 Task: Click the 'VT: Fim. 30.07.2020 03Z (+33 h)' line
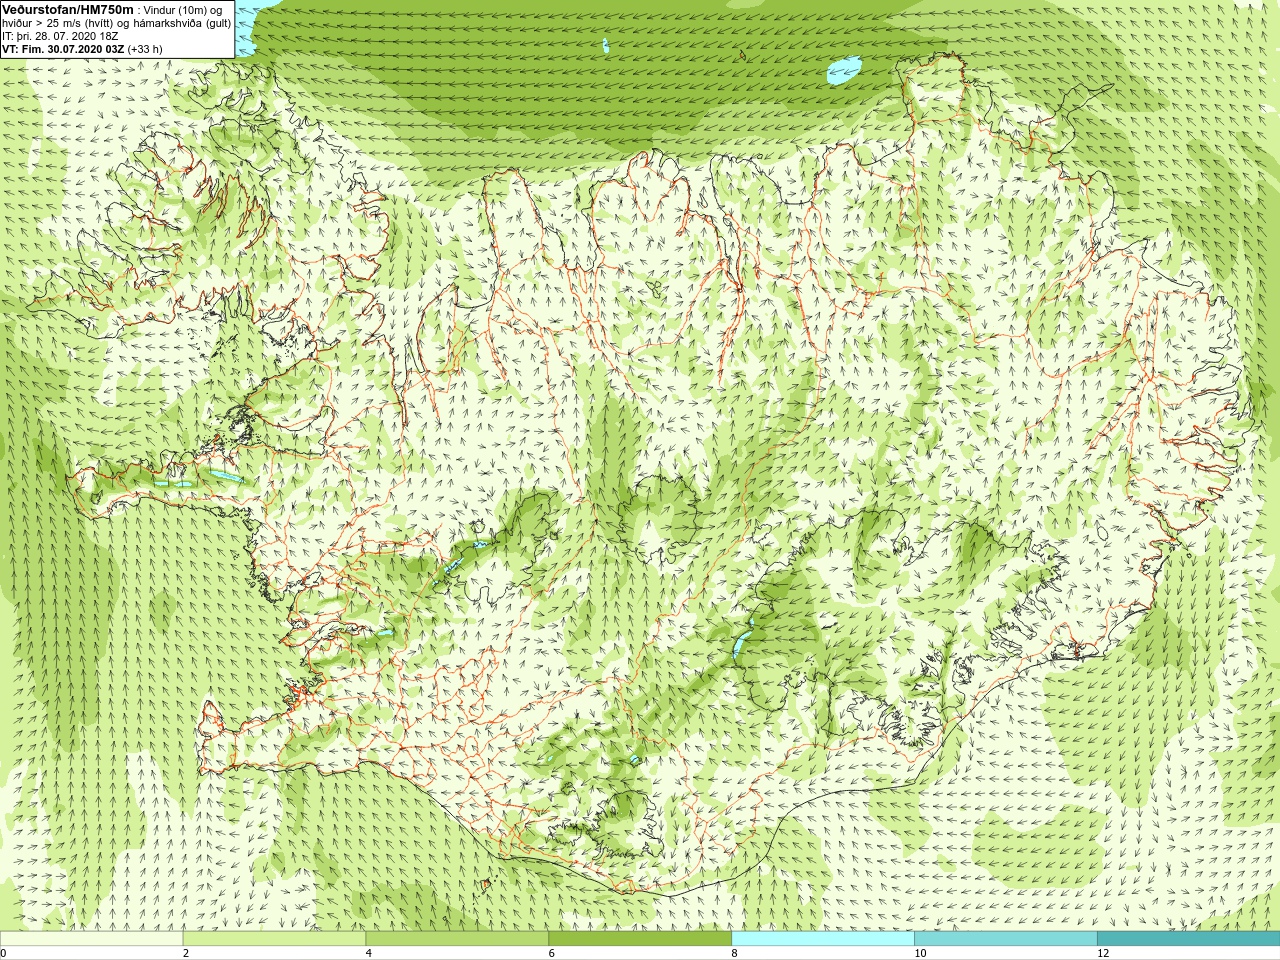pos(82,49)
